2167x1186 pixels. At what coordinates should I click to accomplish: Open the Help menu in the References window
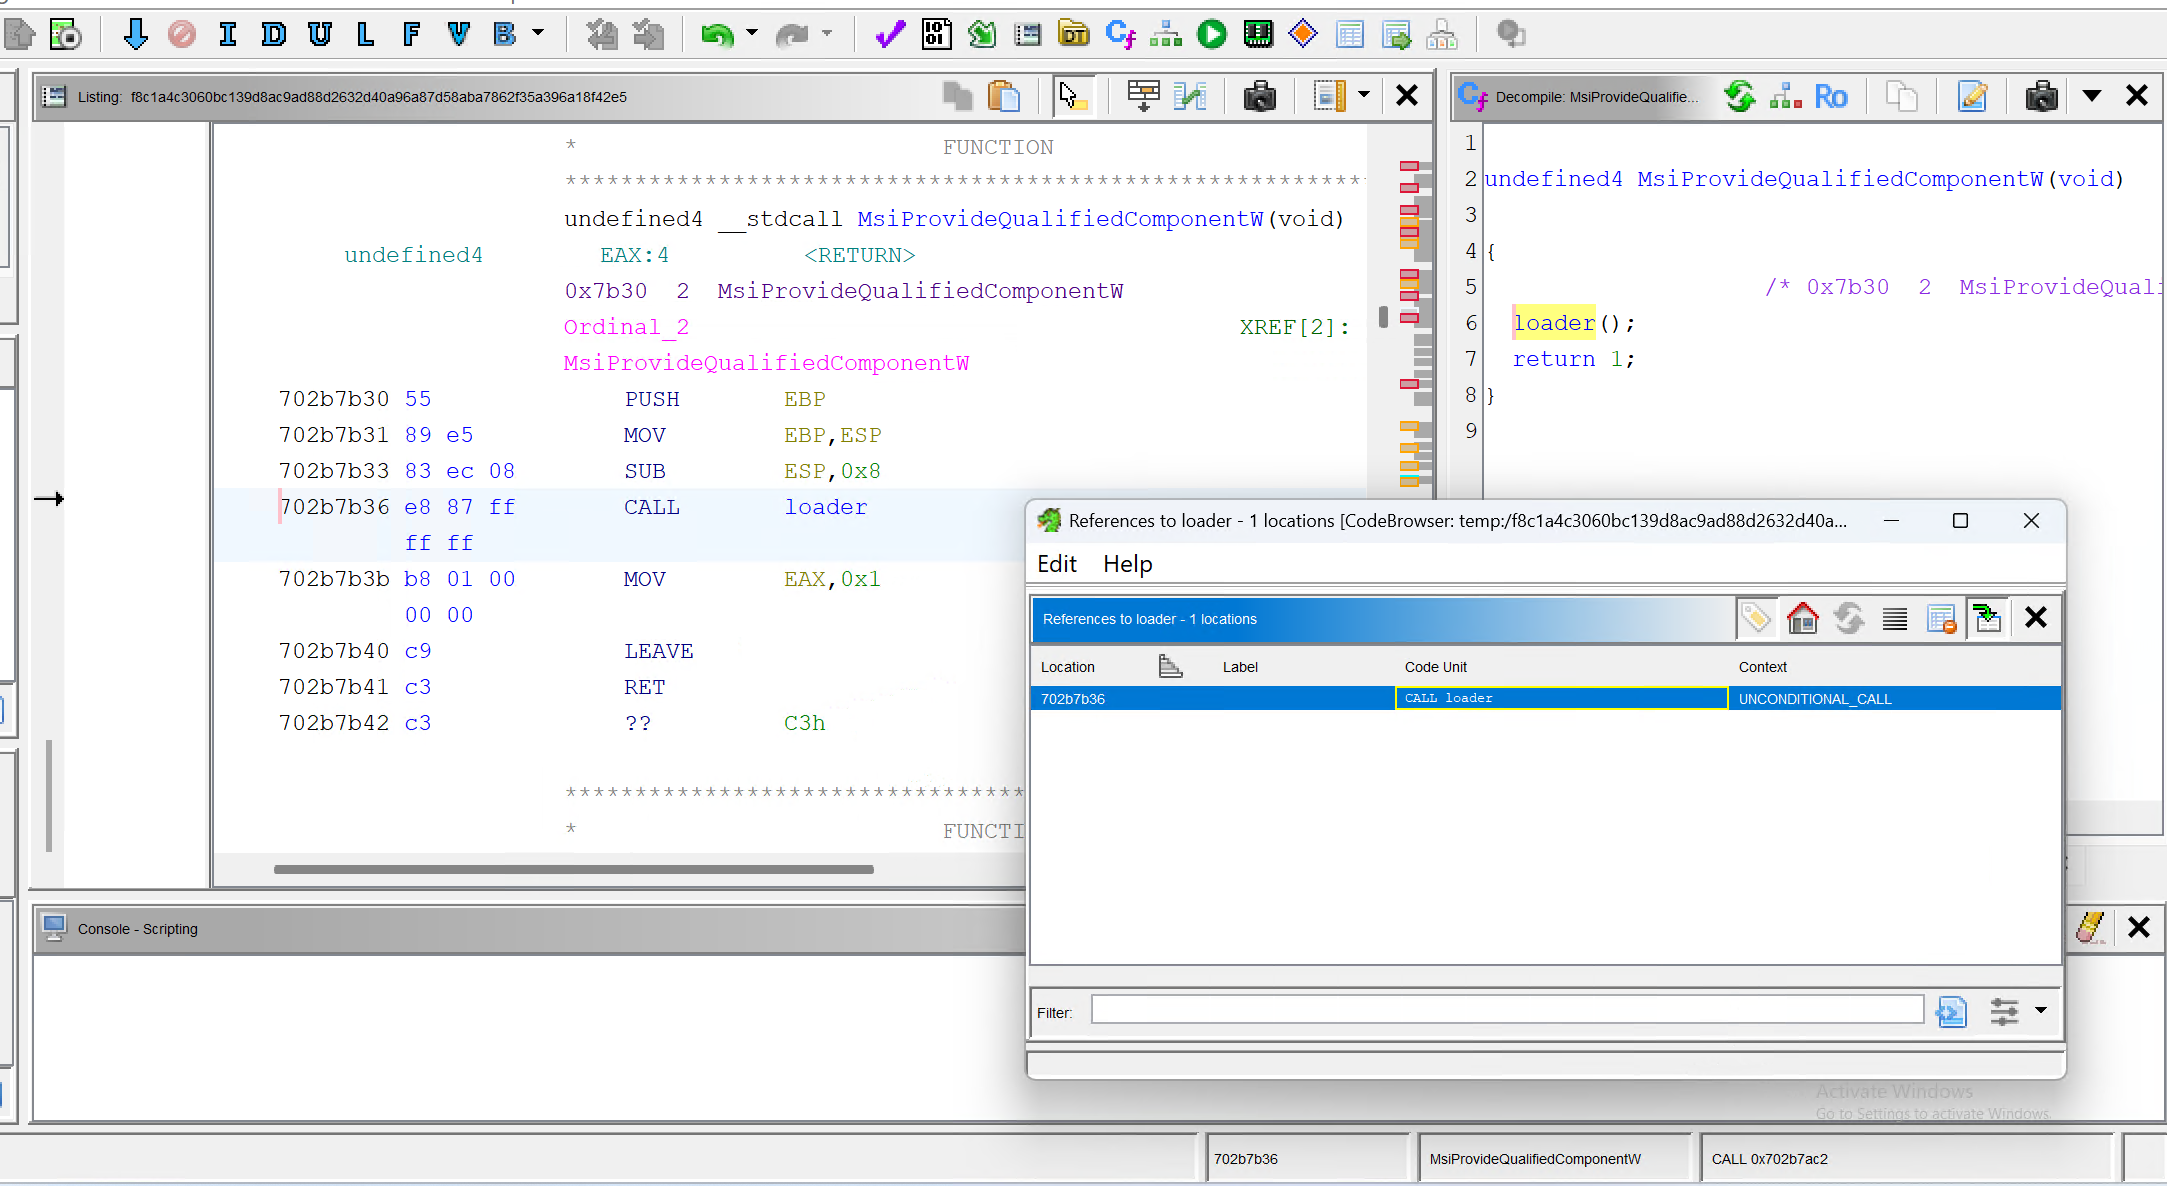point(1127,564)
